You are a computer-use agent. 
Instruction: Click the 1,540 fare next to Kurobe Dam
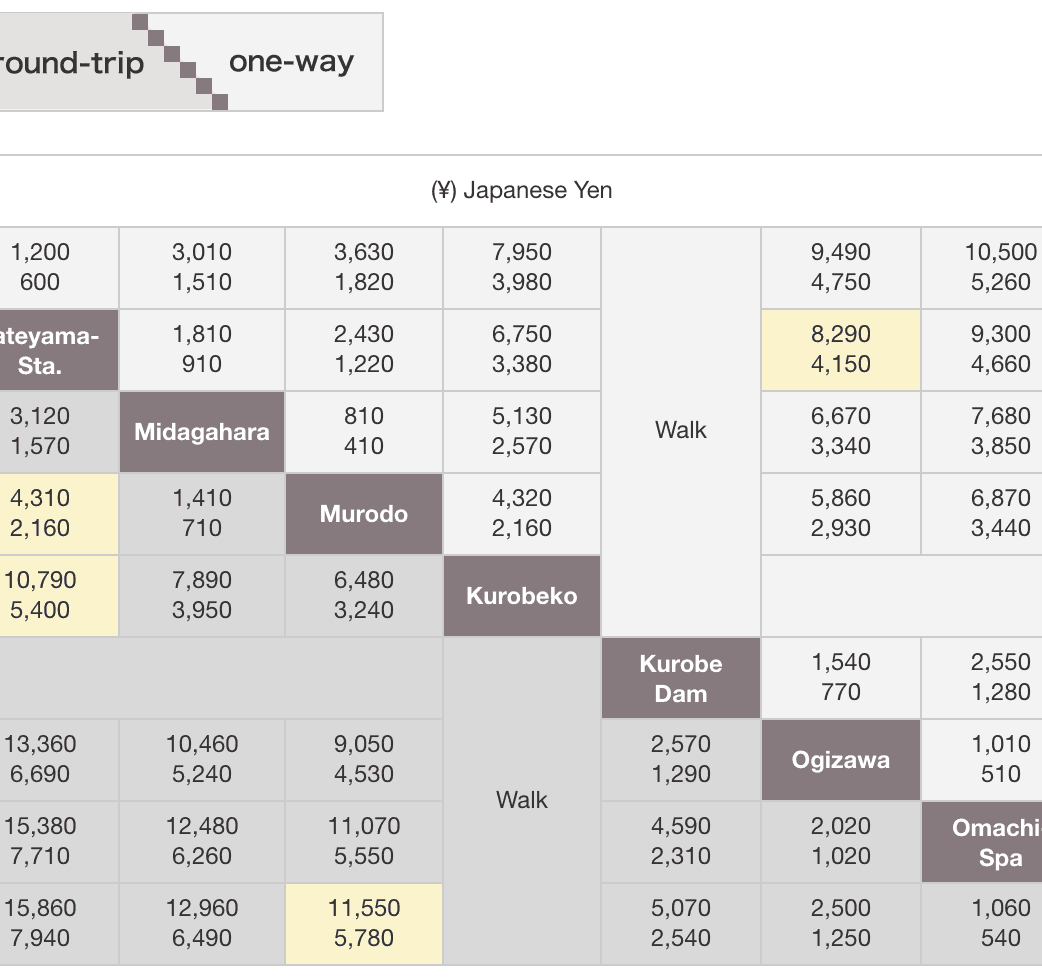click(841, 677)
